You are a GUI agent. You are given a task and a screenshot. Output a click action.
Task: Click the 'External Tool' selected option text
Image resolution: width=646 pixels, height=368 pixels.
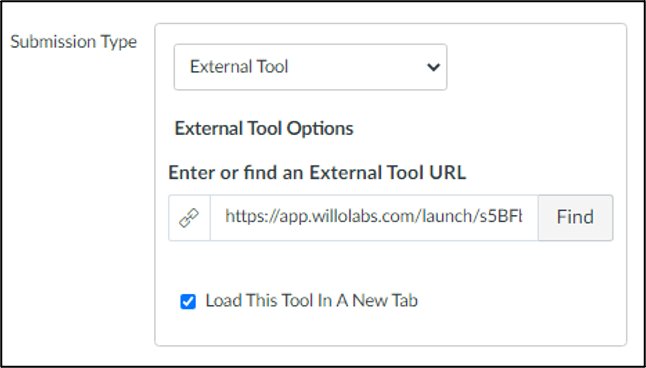[239, 67]
